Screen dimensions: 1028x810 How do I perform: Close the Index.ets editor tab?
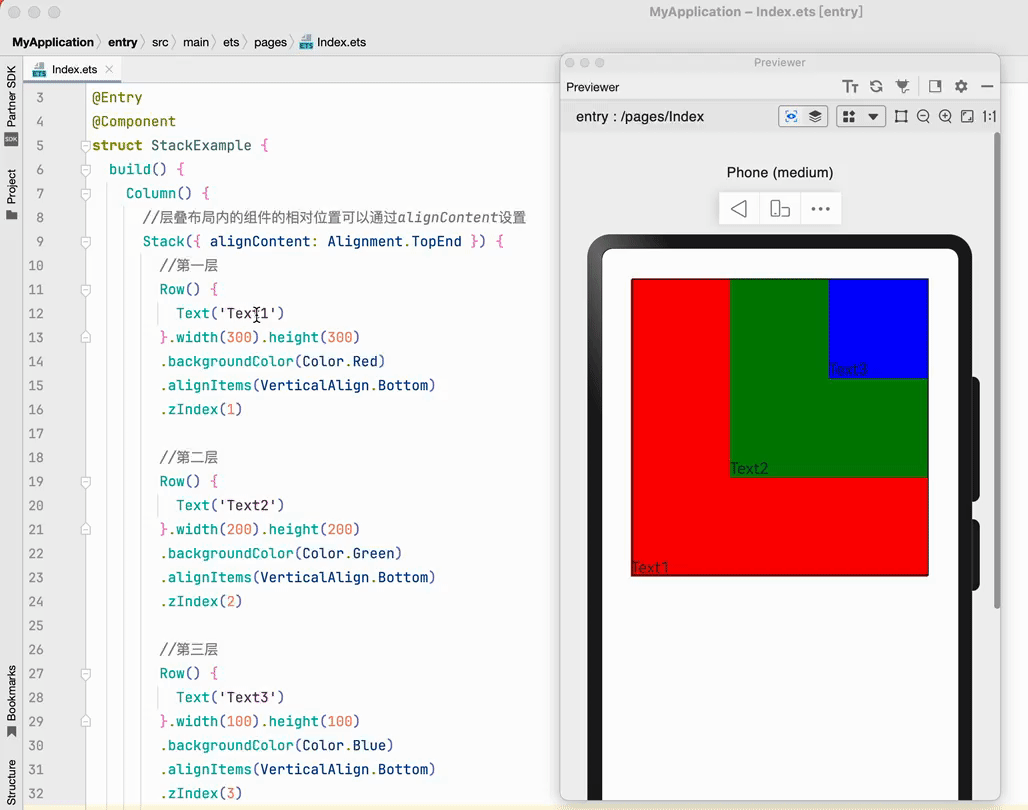pyautogui.click(x=109, y=69)
